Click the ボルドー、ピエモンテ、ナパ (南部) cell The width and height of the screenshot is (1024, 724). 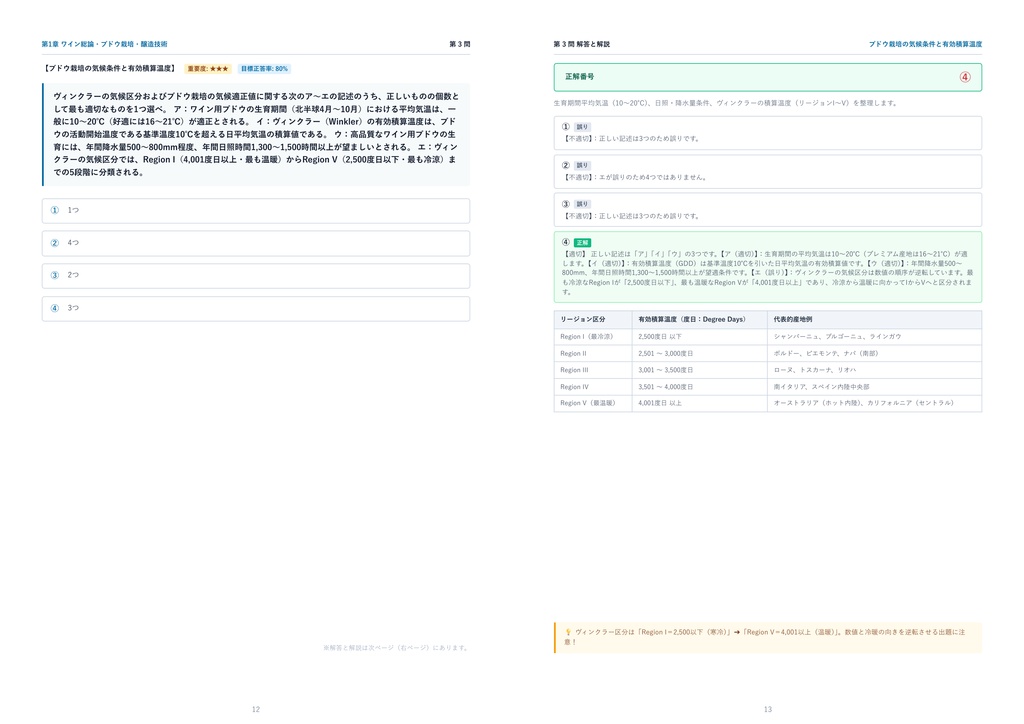[874, 353]
